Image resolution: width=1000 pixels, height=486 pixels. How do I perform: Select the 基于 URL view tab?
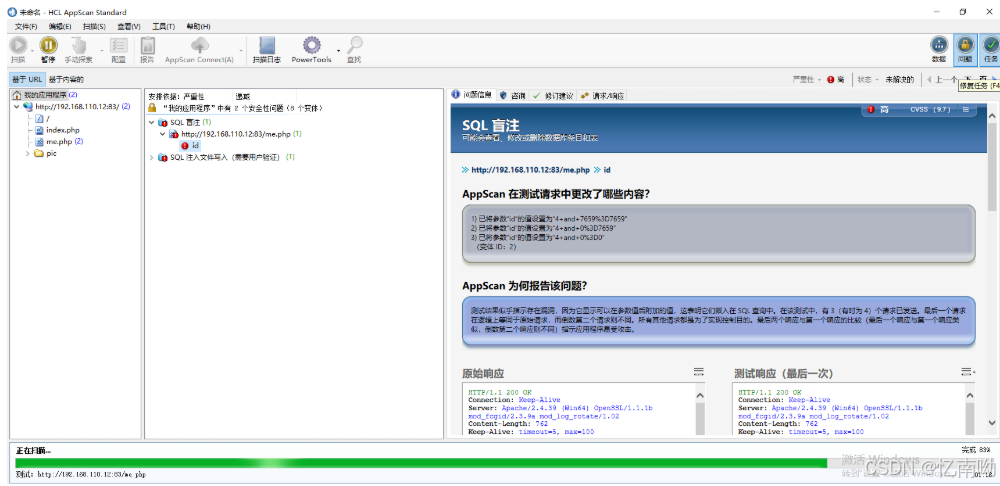(26, 80)
